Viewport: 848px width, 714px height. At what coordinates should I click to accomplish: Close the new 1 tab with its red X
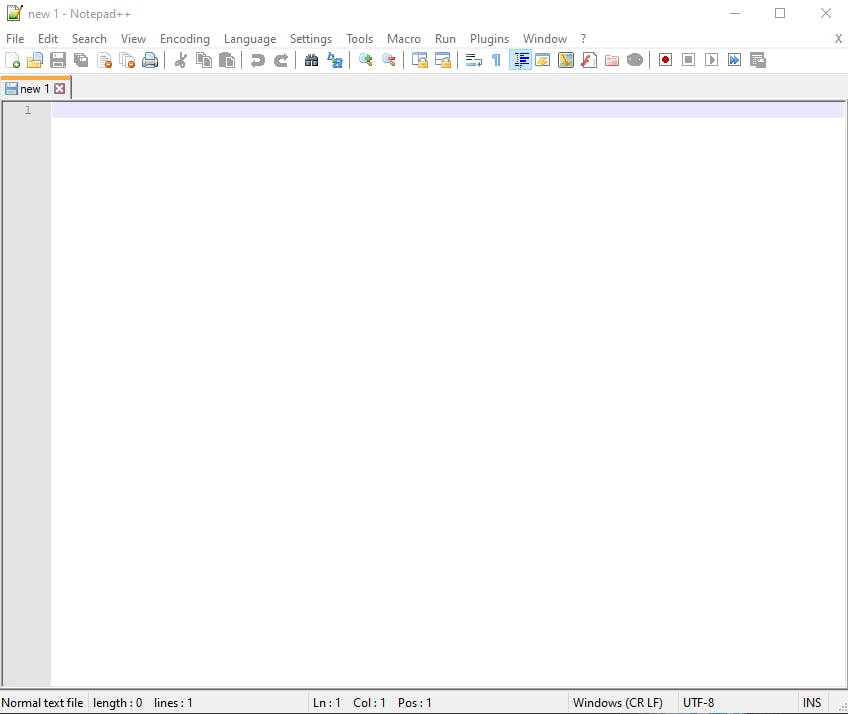coord(60,89)
